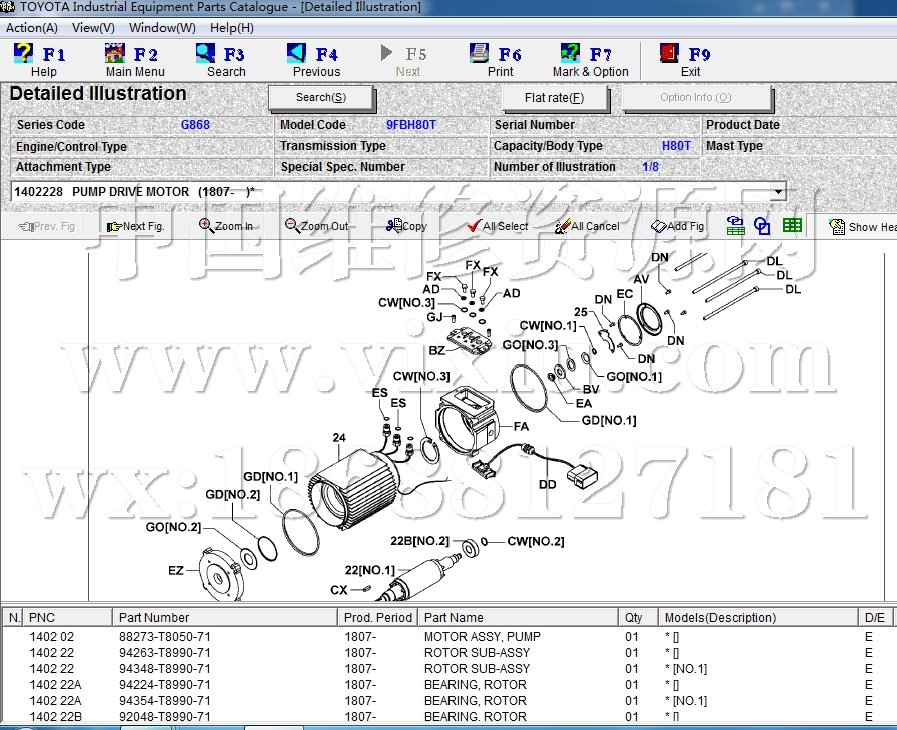Click the Copy toolbar button
Viewport: 897px width, 730px height.
[x=405, y=226]
